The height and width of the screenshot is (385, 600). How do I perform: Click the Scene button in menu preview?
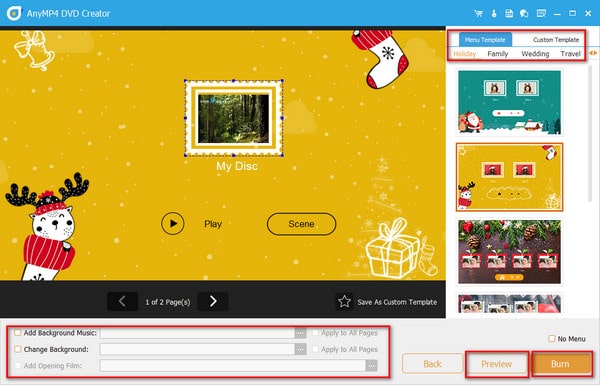[x=302, y=224]
